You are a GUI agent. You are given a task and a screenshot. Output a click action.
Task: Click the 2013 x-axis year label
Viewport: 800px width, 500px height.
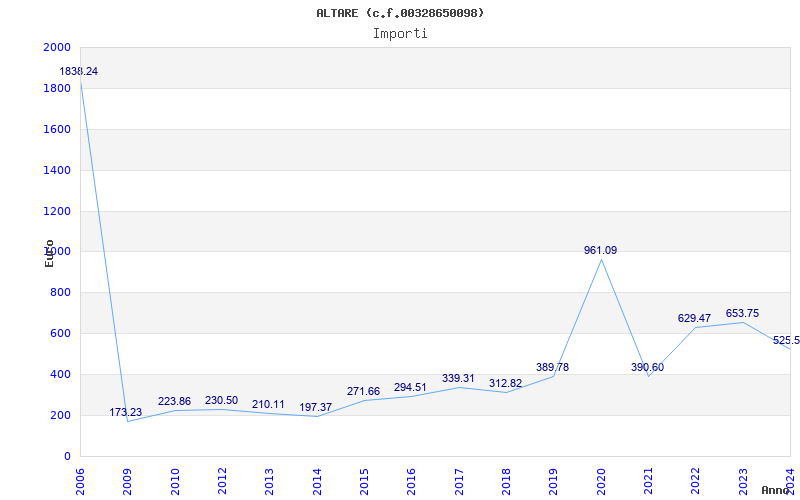(269, 480)
